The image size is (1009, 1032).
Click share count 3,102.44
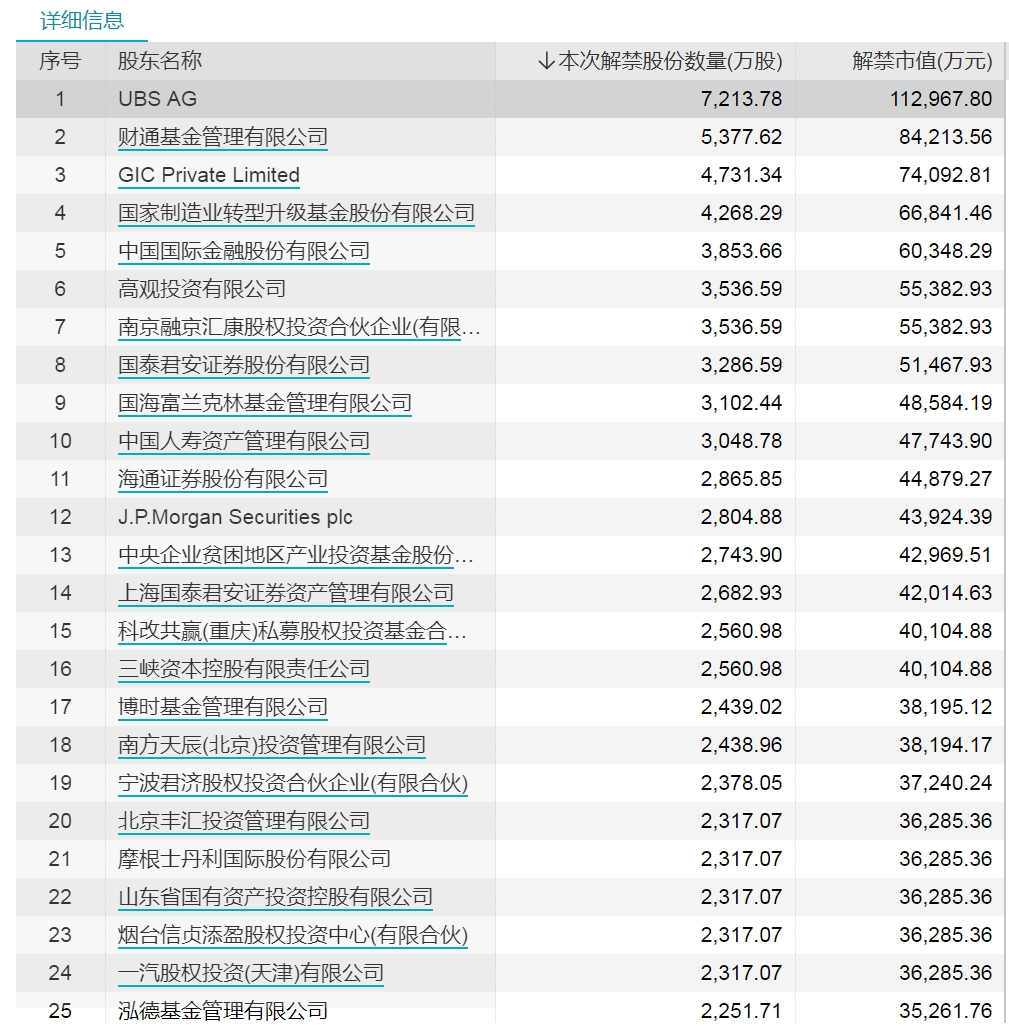point(741,403)
